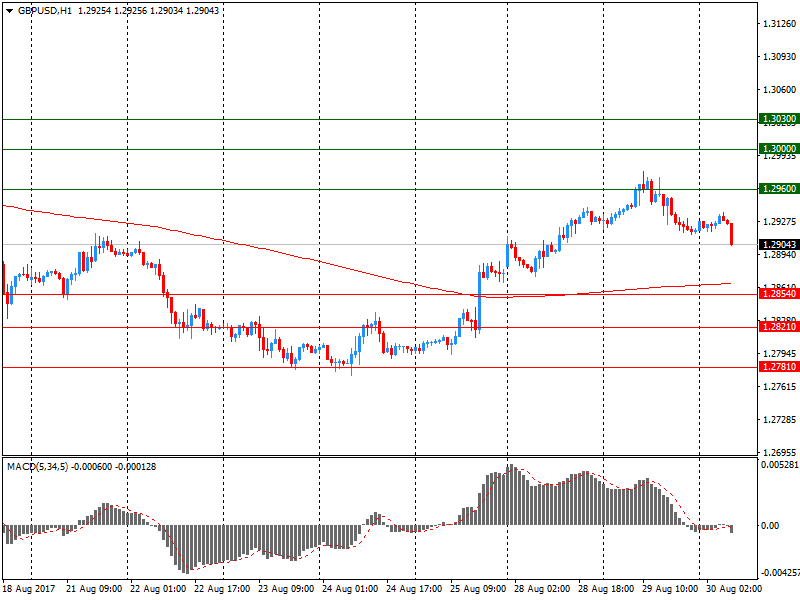Click the 29 Aug 10:00 time label
This screenshot has height=600, width=800.
click(670, 589)
